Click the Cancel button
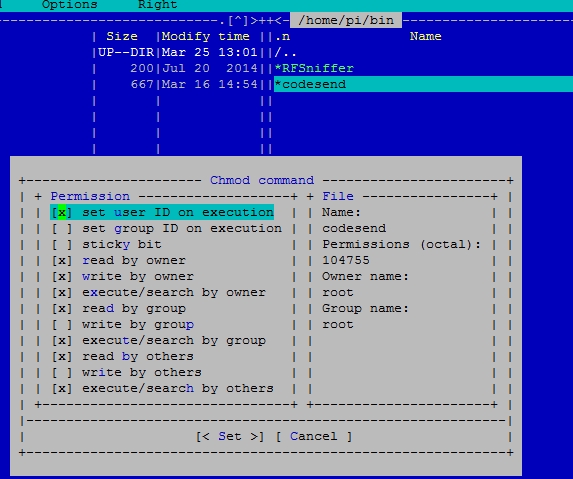 tap(314, 437)
